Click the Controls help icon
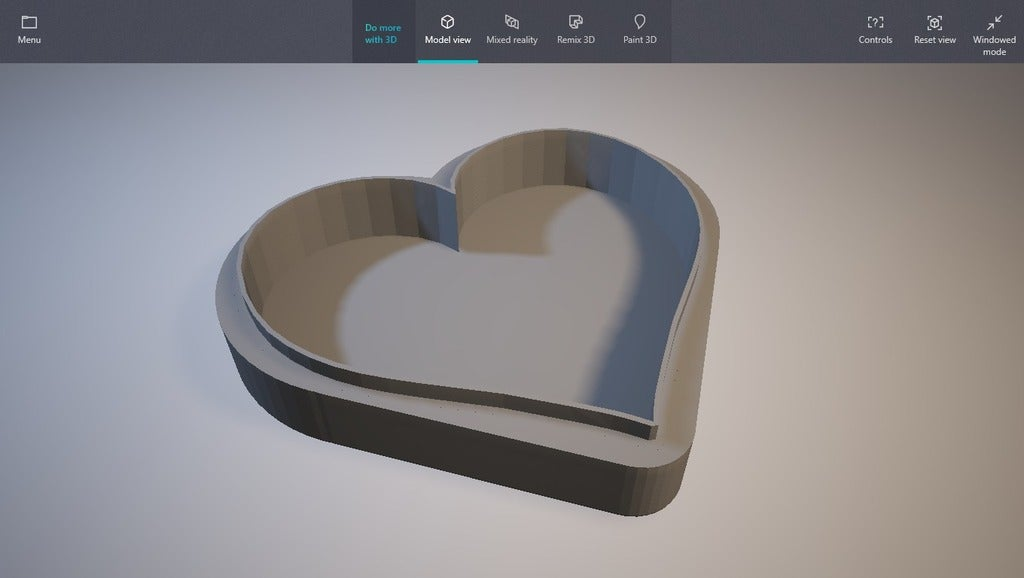Image resolution: width=1024 pixels, height=578 pixels. [x=875, y=20]
